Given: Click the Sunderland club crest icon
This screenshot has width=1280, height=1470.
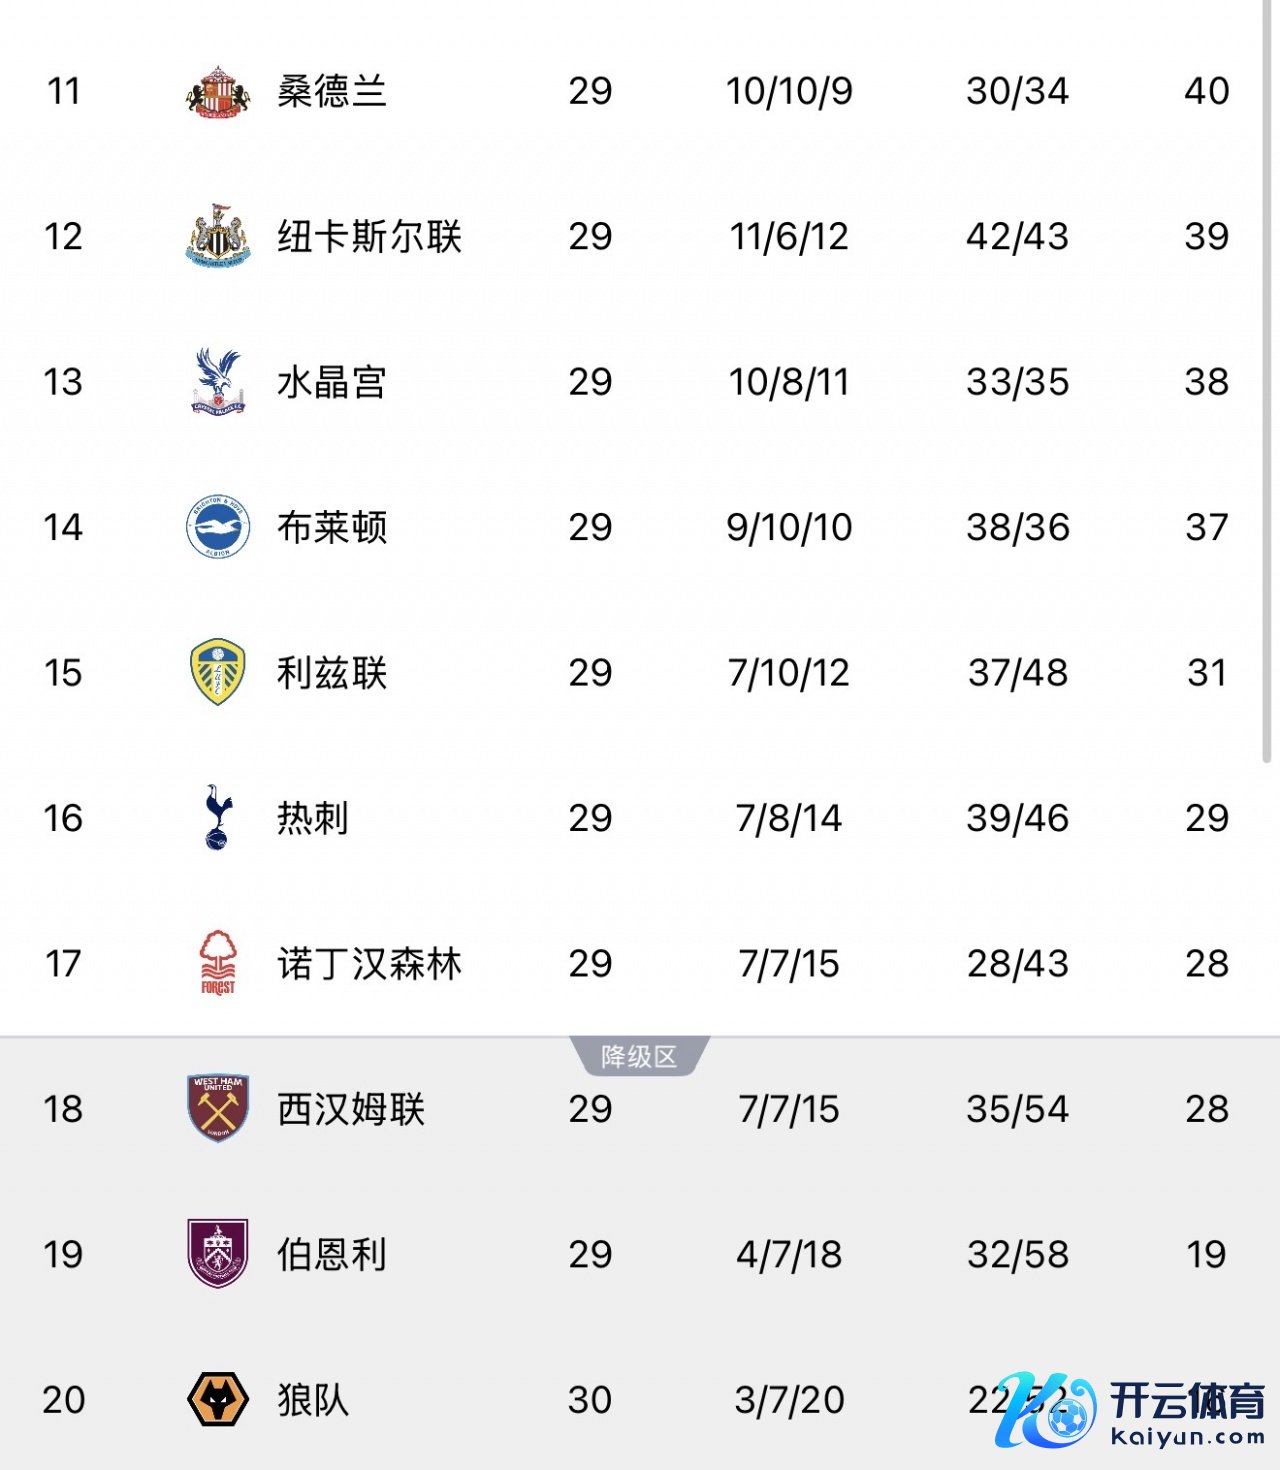Looking at the screenshot, I should tap(217, 92).
